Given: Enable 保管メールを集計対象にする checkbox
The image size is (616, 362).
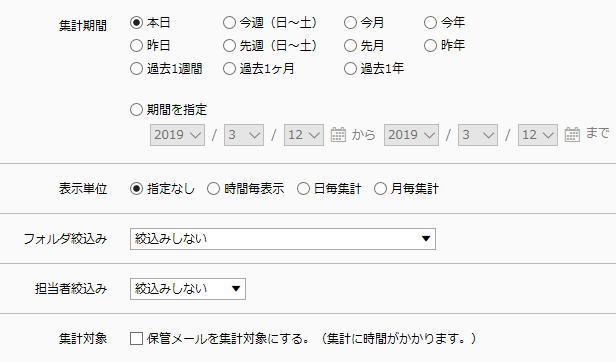Looking at the screenshot, I should (136, 338).
